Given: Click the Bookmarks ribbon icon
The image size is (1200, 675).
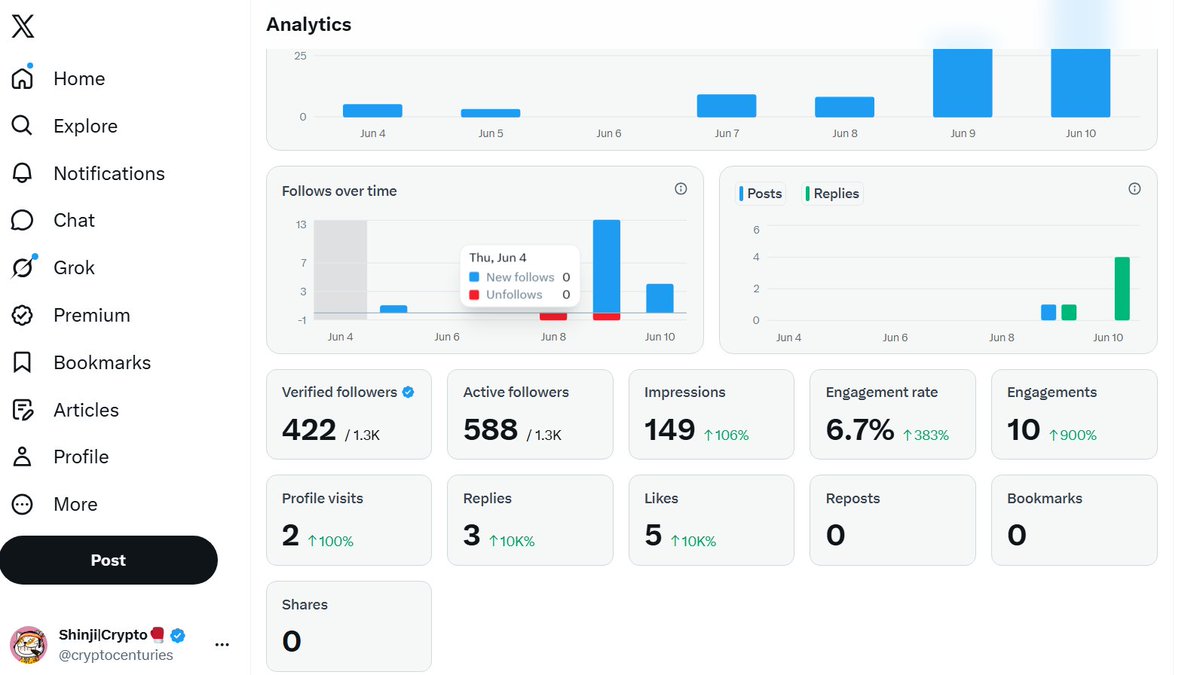Looking at the screenshot, I should 22,362.
